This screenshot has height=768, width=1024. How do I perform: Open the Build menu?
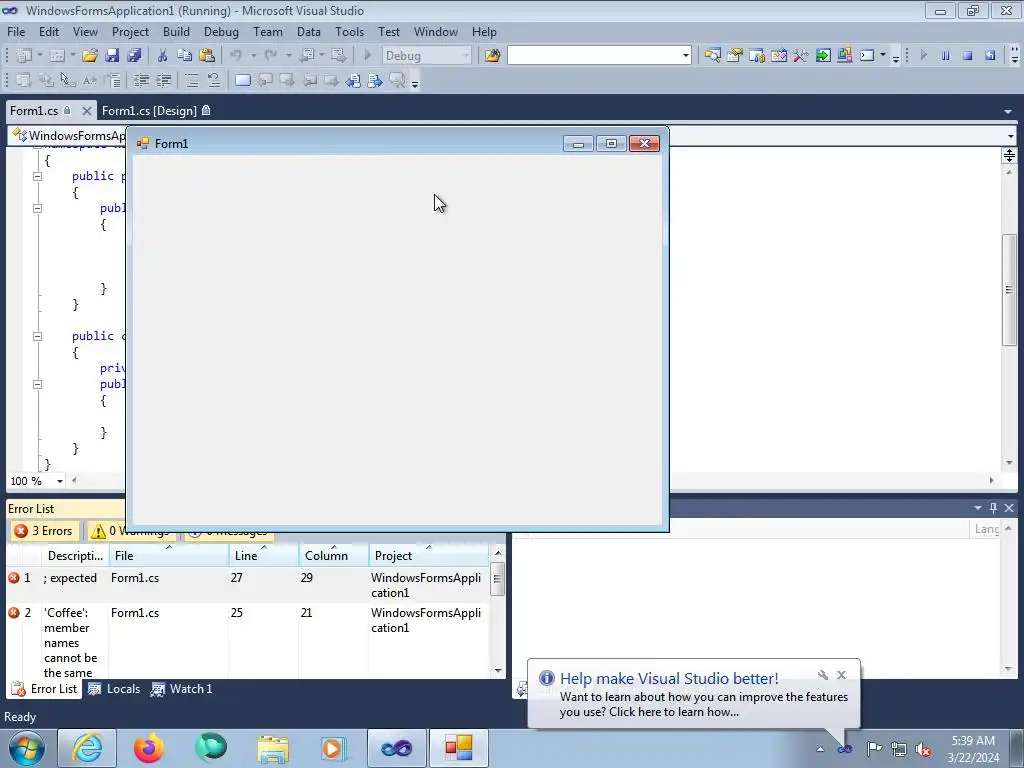tap(176, 32)
